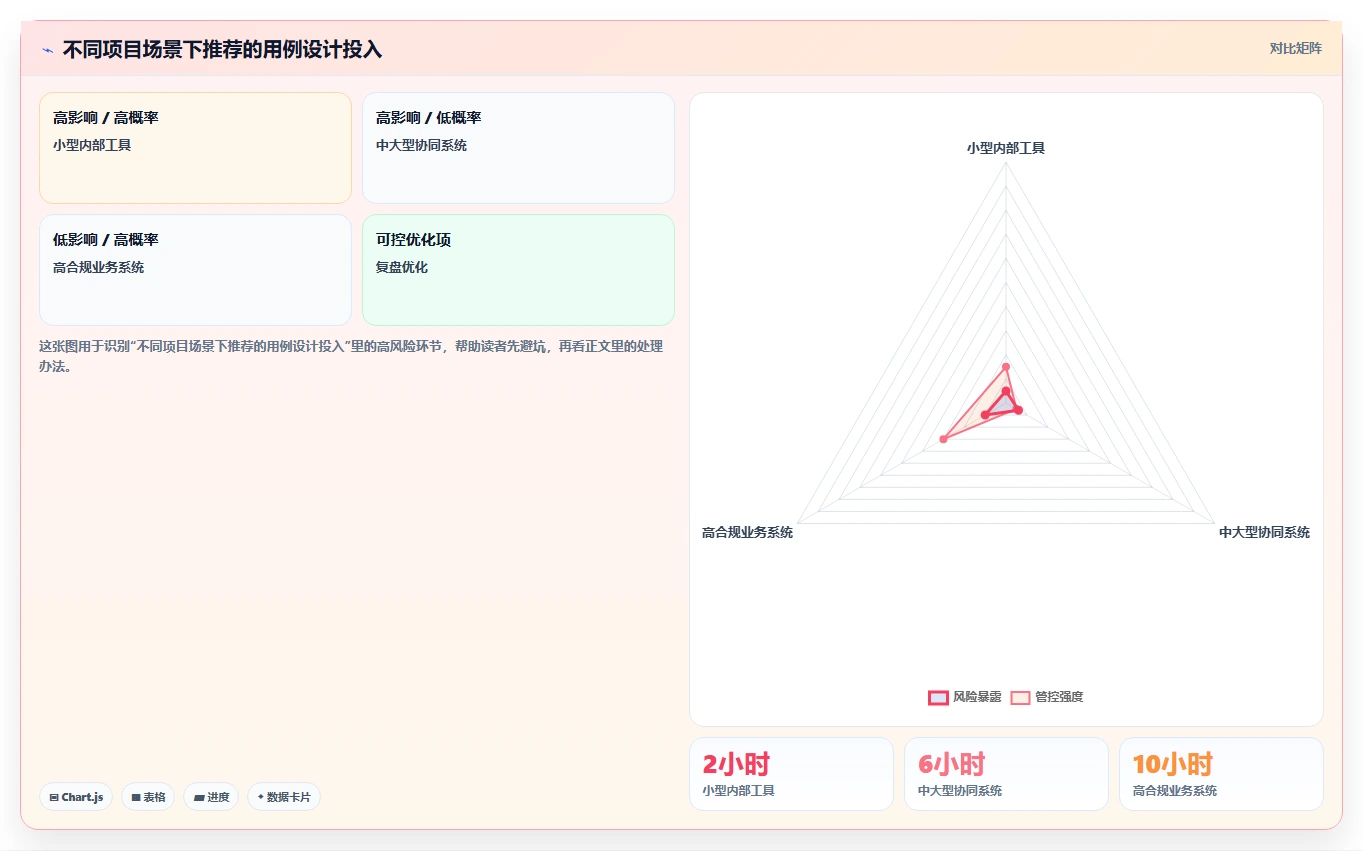The image size is (1363, 851).
Task: Click 管控强度 data point on 小型内部工具 axis
Action: 1006,366
